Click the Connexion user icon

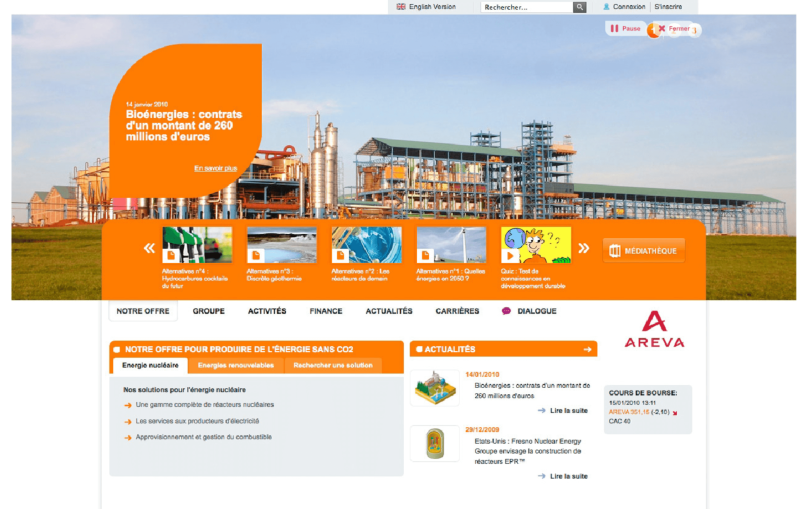click(x=606, y=7)
